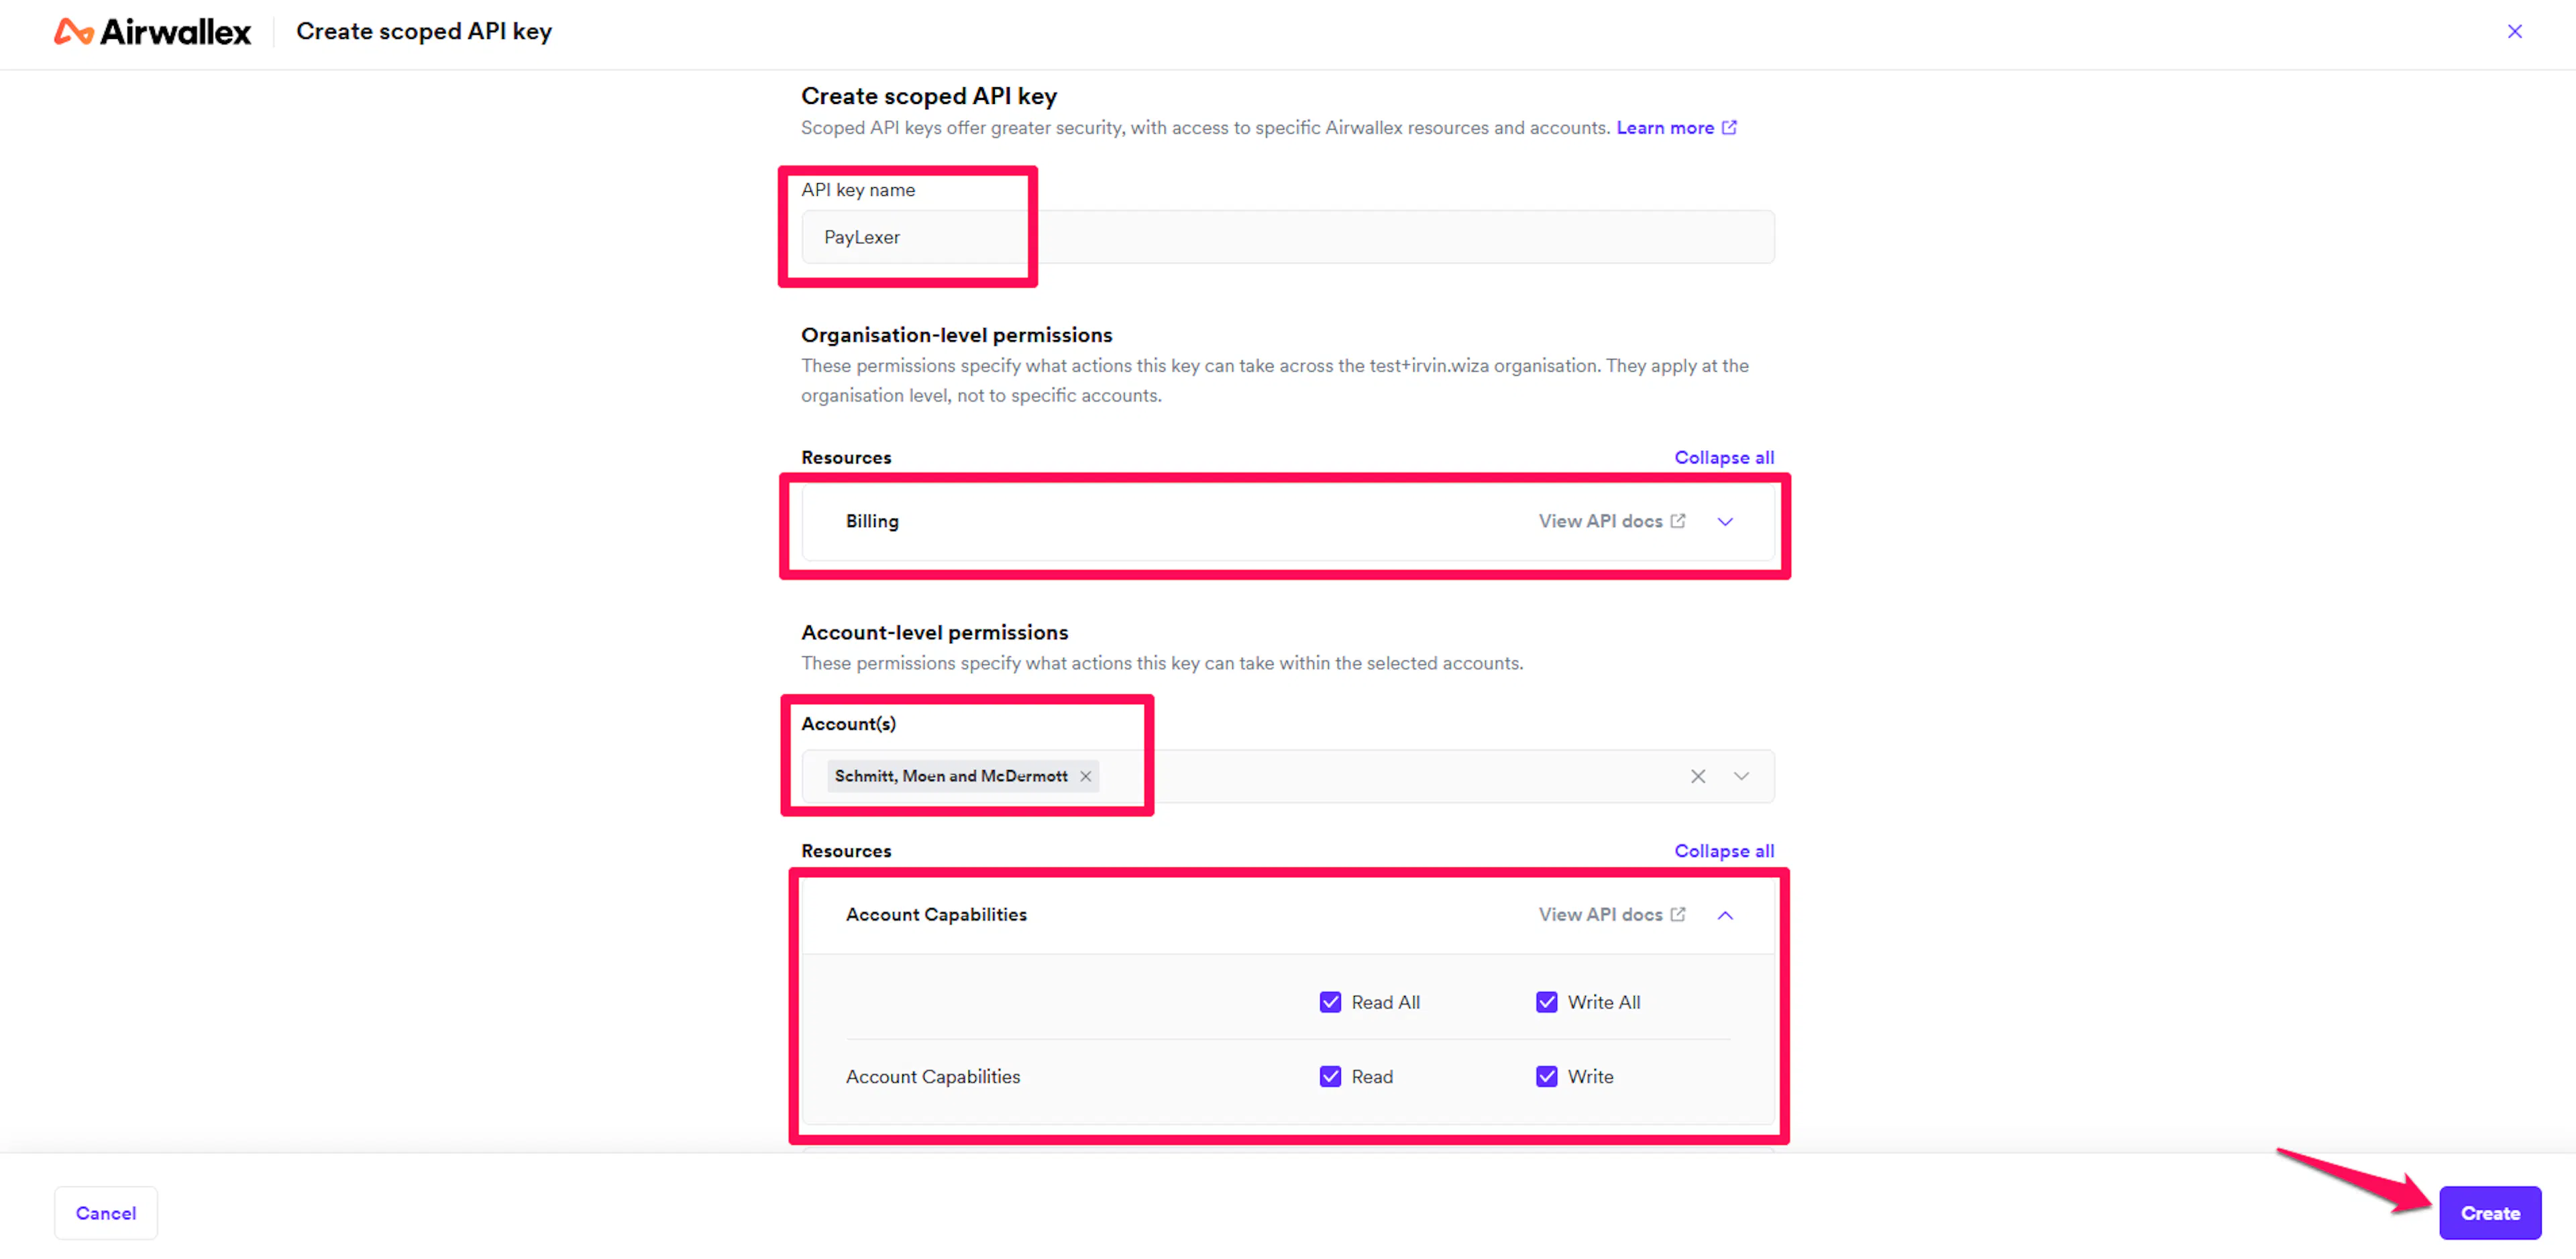Screen dimensions: 2576x1259
Task: Toggle the Account Capabilities Write checkbox
Action: pos(1546,1077)
